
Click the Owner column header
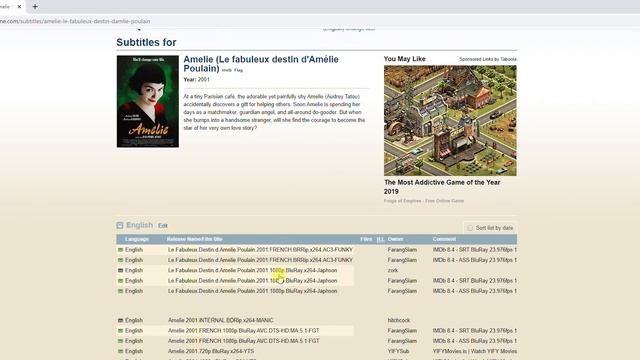click(395, 239)
